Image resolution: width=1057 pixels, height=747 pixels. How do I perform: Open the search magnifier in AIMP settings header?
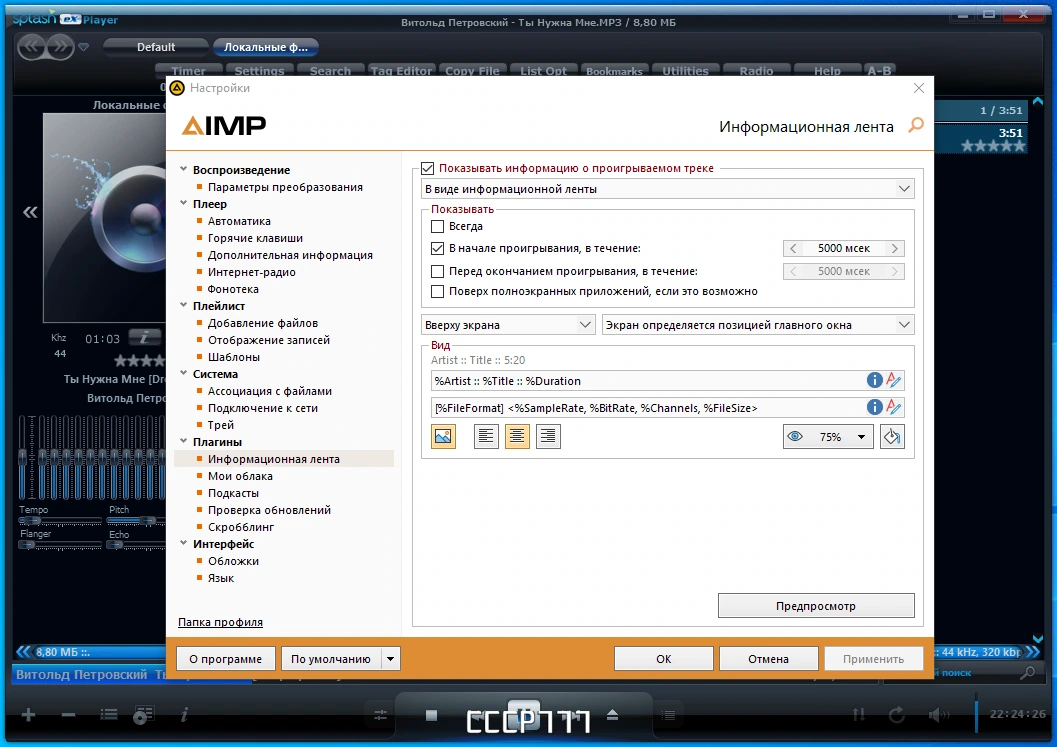click(x=915, y=125)
